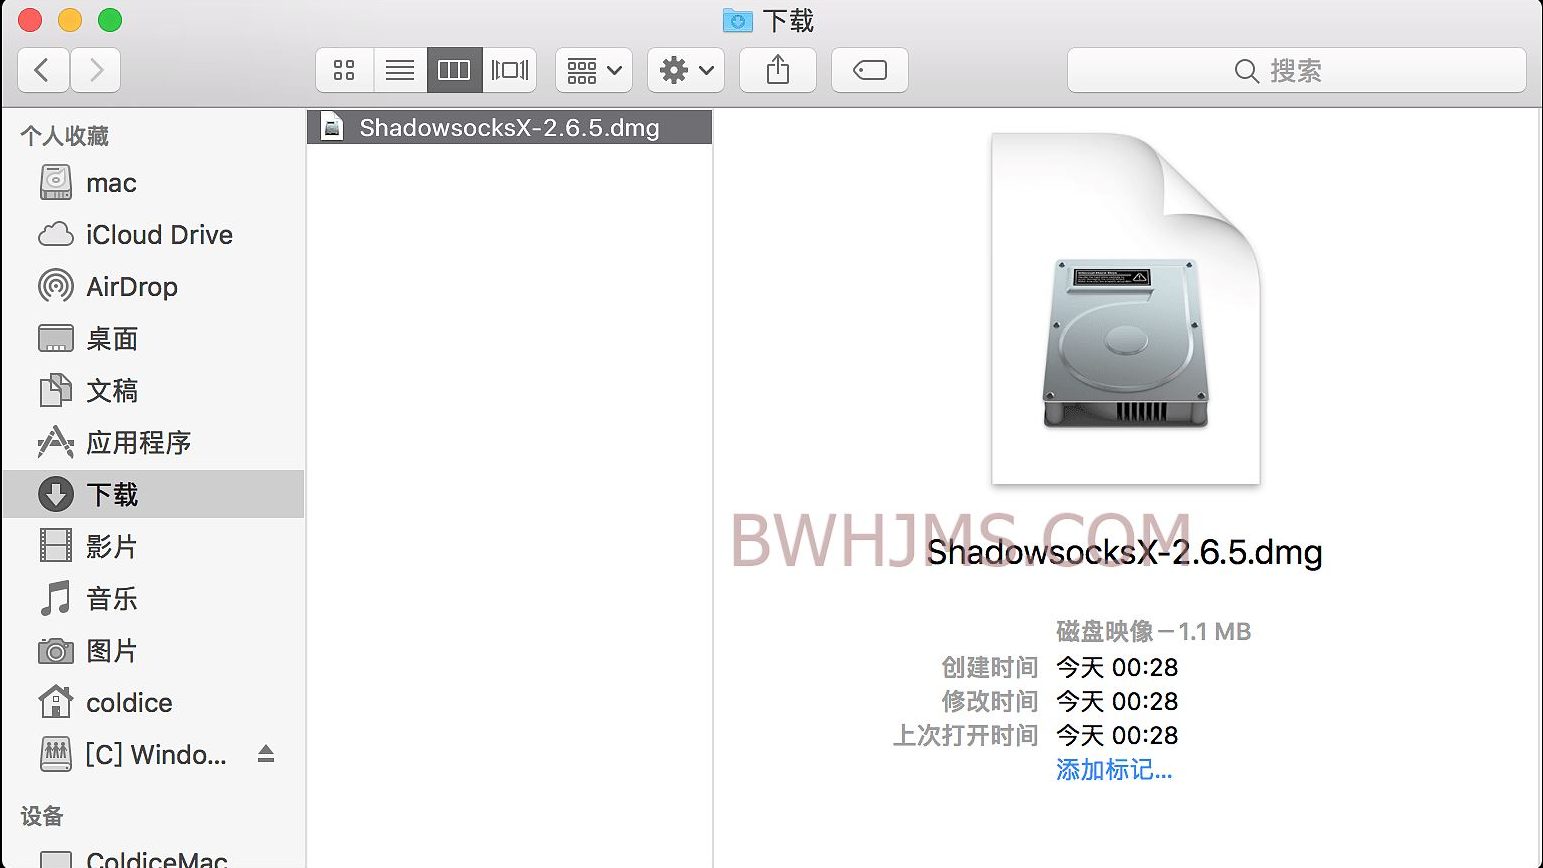
Task: Select 下载 downloads in sidebar
Action: click(154, 494)
